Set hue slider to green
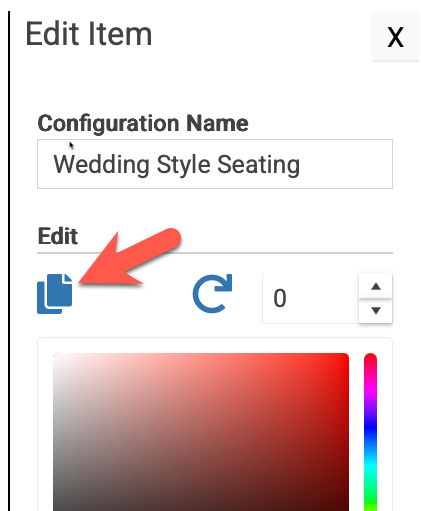Screen dimensions: 421x511 click(x=370, y=505)
